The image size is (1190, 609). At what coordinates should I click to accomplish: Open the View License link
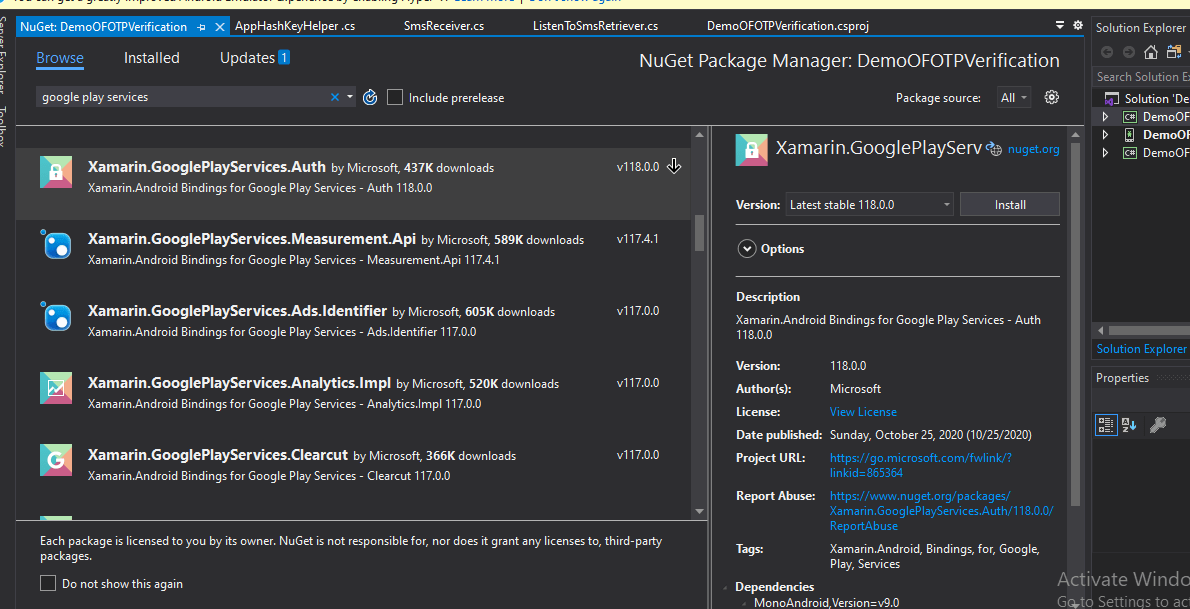point(863,412)
